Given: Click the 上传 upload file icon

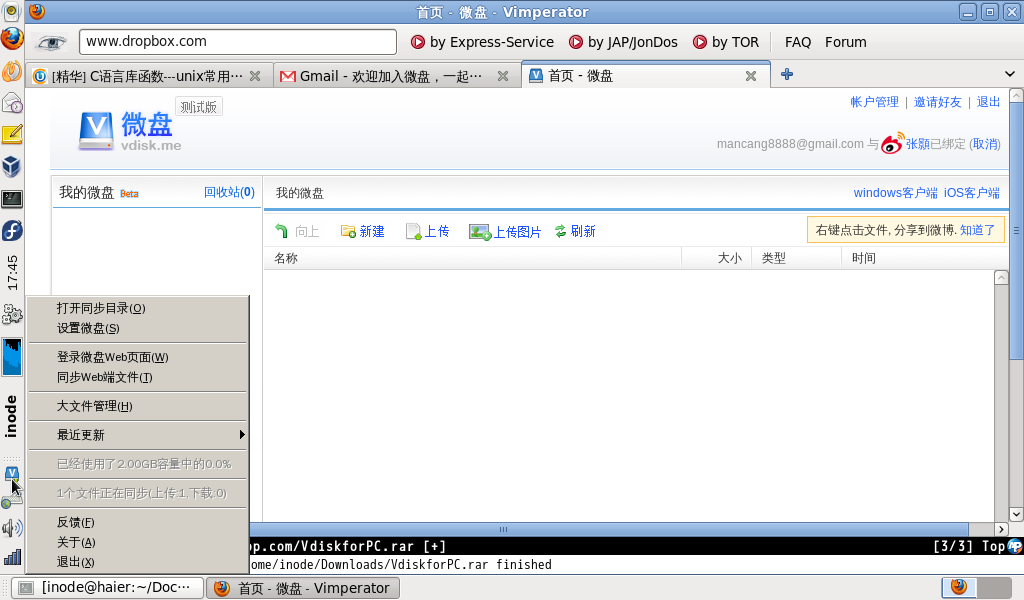Looking at the screenshot, I should [413, 231].
